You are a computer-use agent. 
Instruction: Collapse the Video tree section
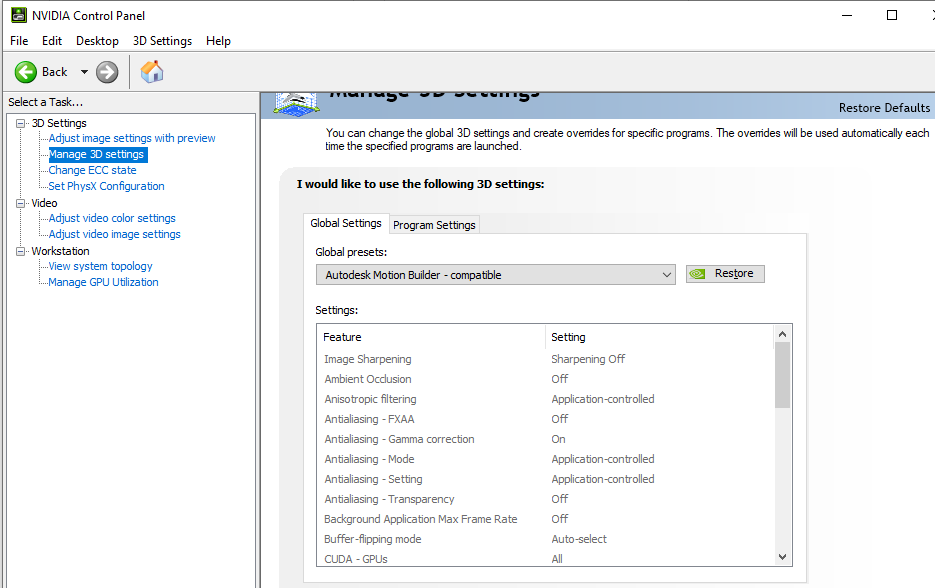tap(20, 202)
